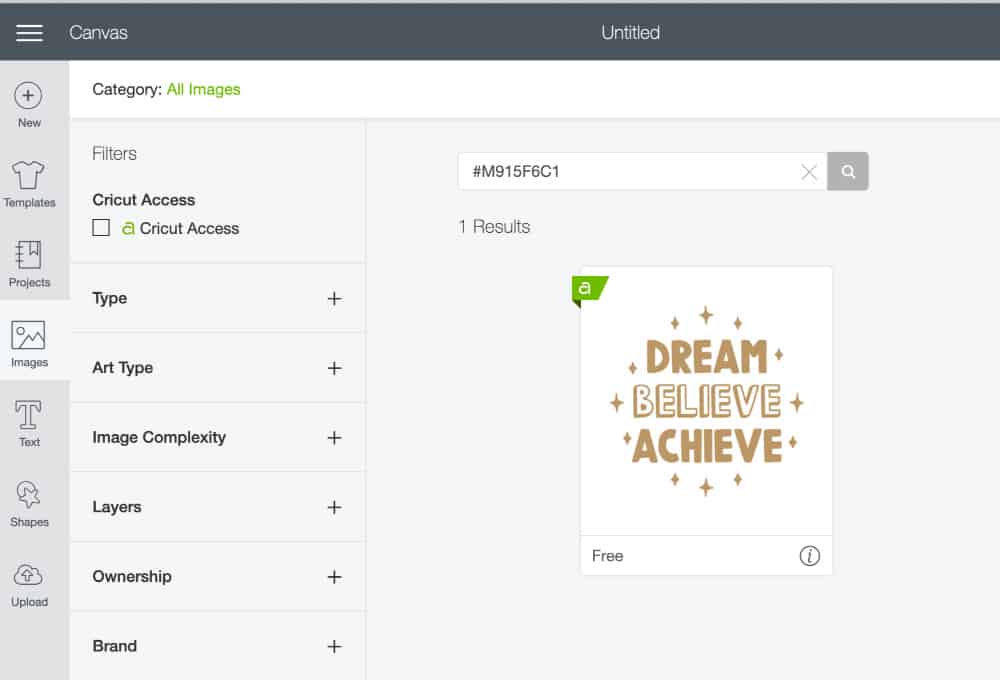Expand the Ownership filter

pyautogui.click(x=217, y=577)
